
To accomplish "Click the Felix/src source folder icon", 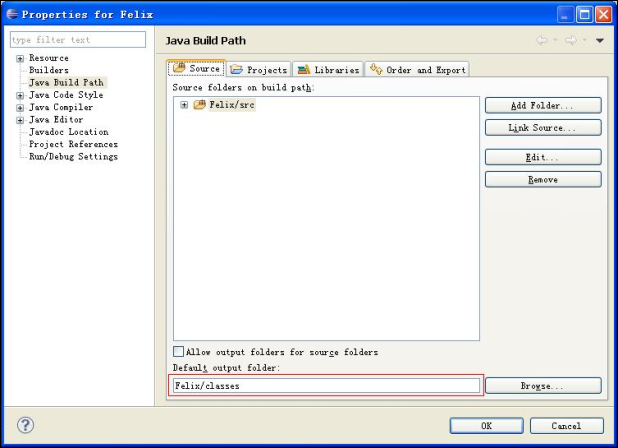I will pos(199,105).
